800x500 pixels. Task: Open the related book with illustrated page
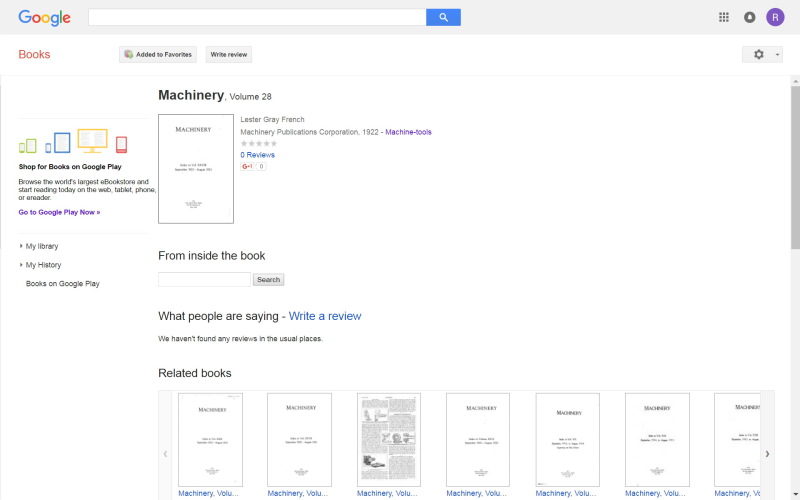click(x=389, y=440)
